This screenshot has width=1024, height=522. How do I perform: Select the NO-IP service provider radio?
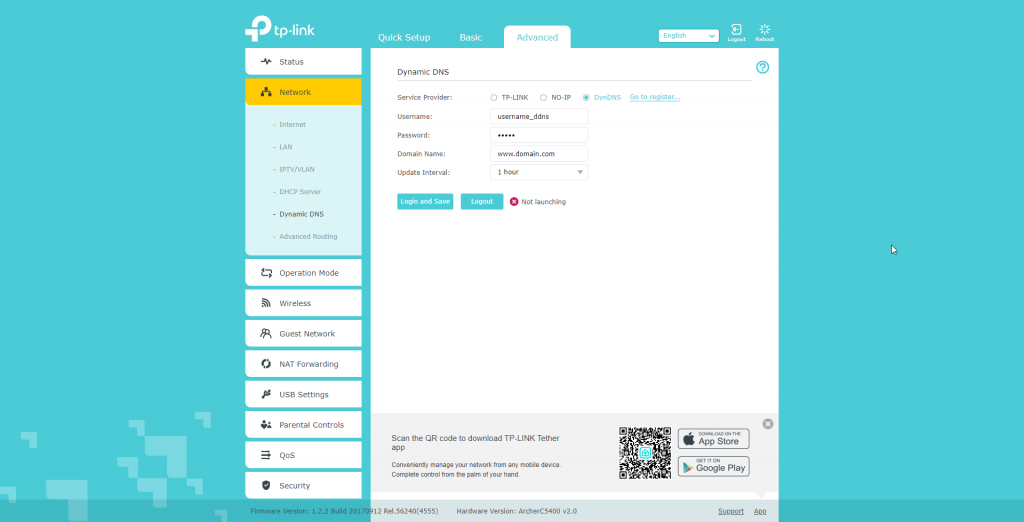click(543, 98)
